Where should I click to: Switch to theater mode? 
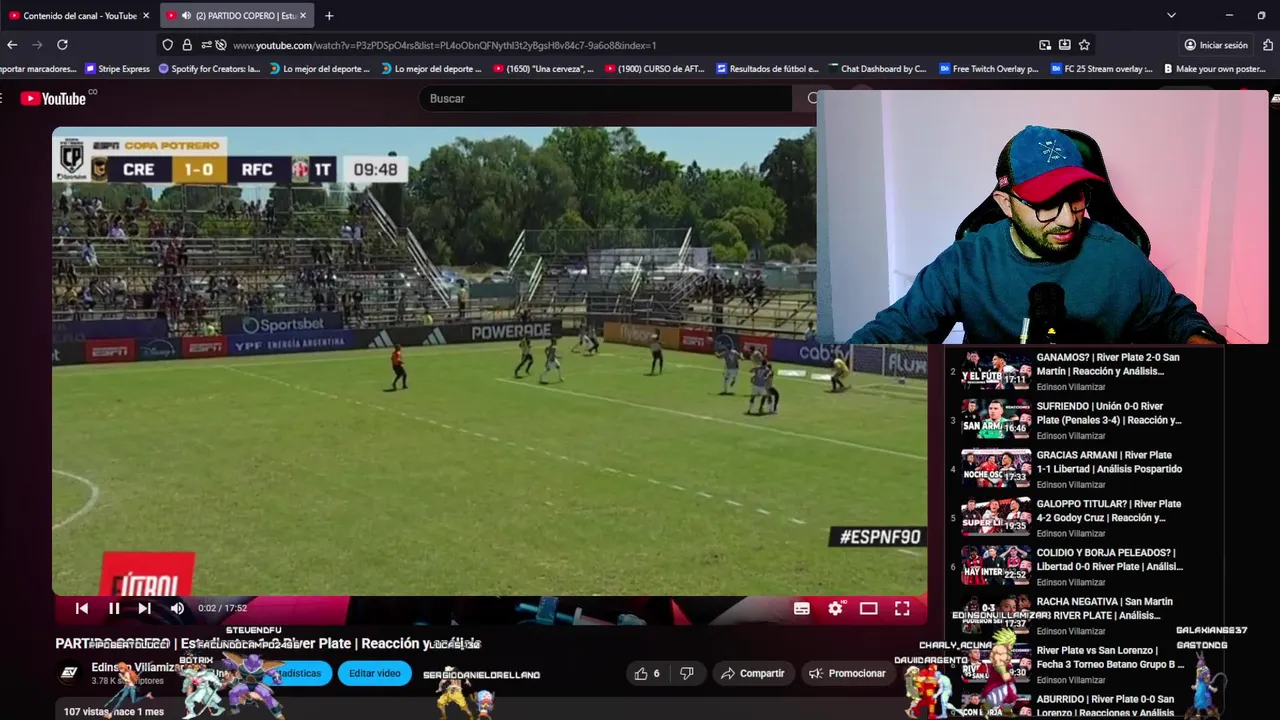click(868, 608)
